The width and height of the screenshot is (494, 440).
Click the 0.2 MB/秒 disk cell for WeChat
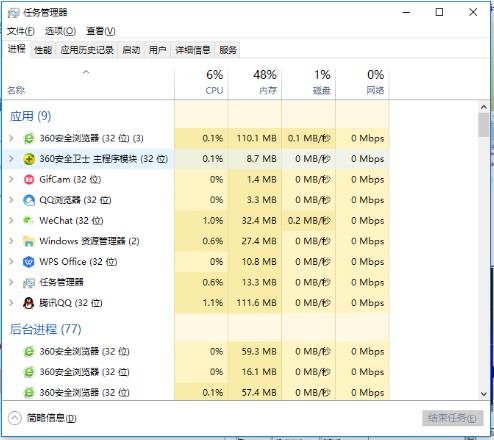(x=309, y=221)
